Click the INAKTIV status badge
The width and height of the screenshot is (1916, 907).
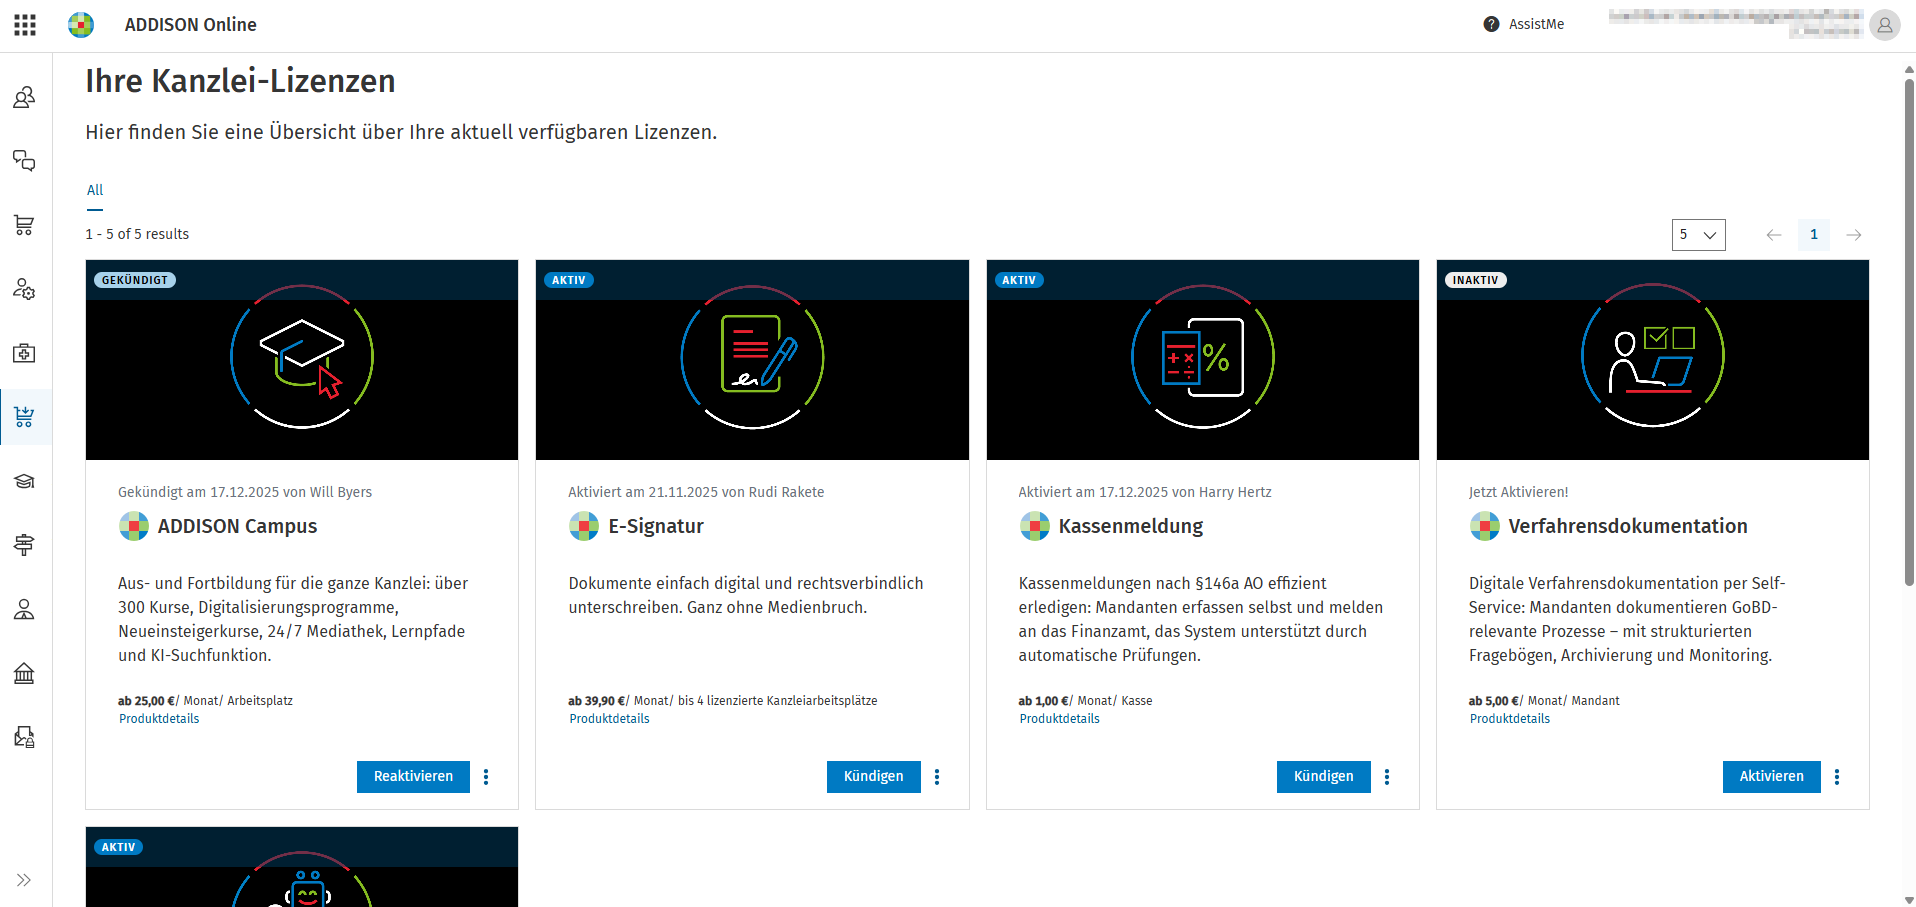(1475, 280)
